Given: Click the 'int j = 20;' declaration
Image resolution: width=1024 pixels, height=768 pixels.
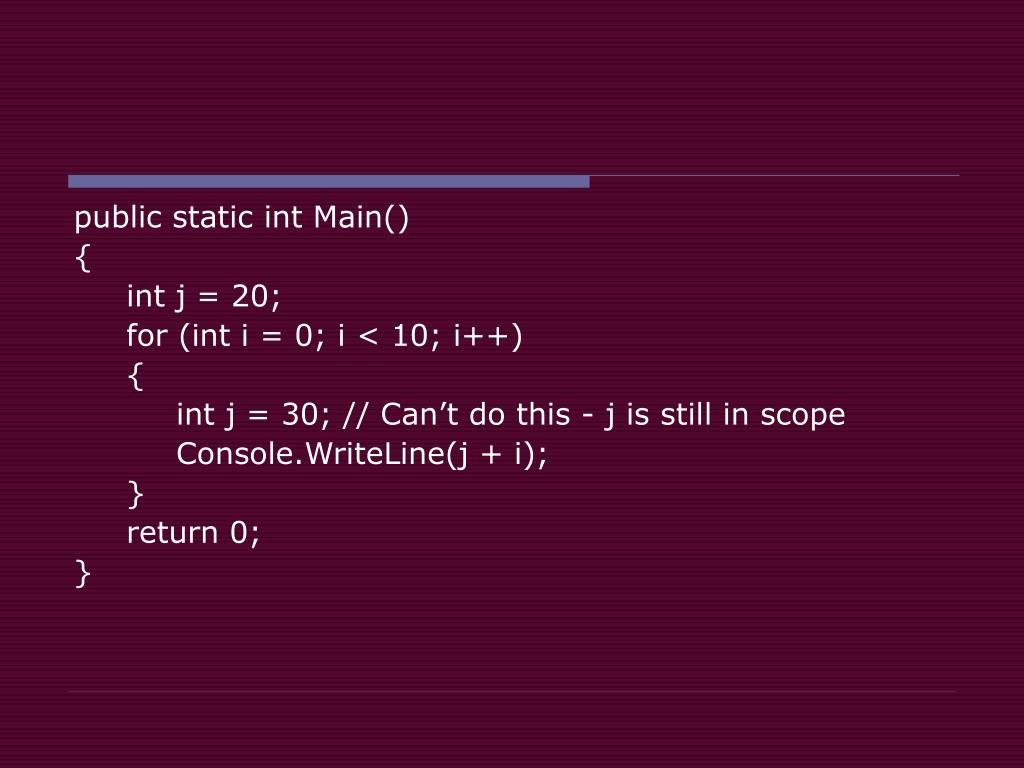Looking at the screenshot, I should (x=204, y=296).
